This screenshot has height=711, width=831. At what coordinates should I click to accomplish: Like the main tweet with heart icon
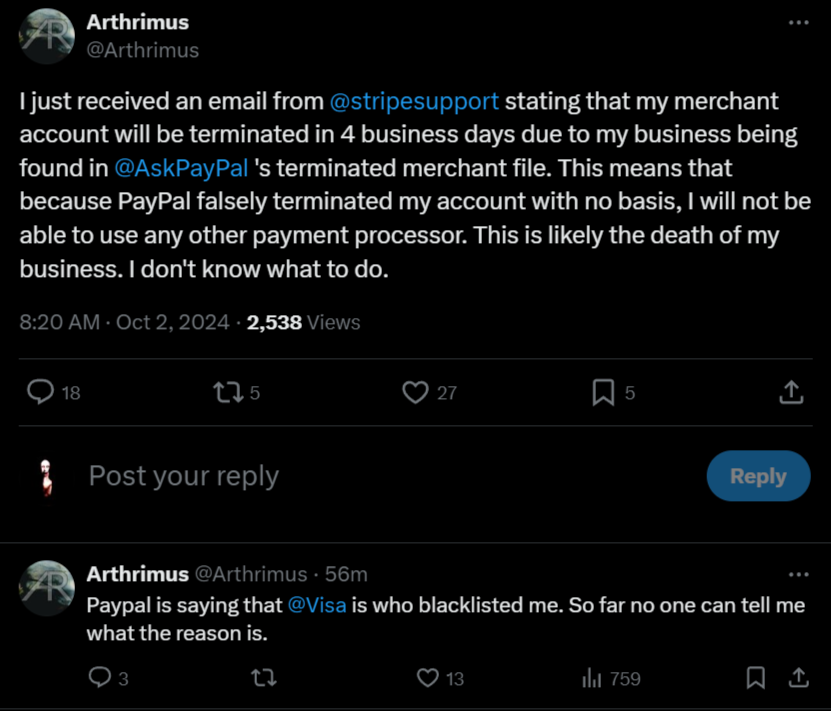[415, 393]
